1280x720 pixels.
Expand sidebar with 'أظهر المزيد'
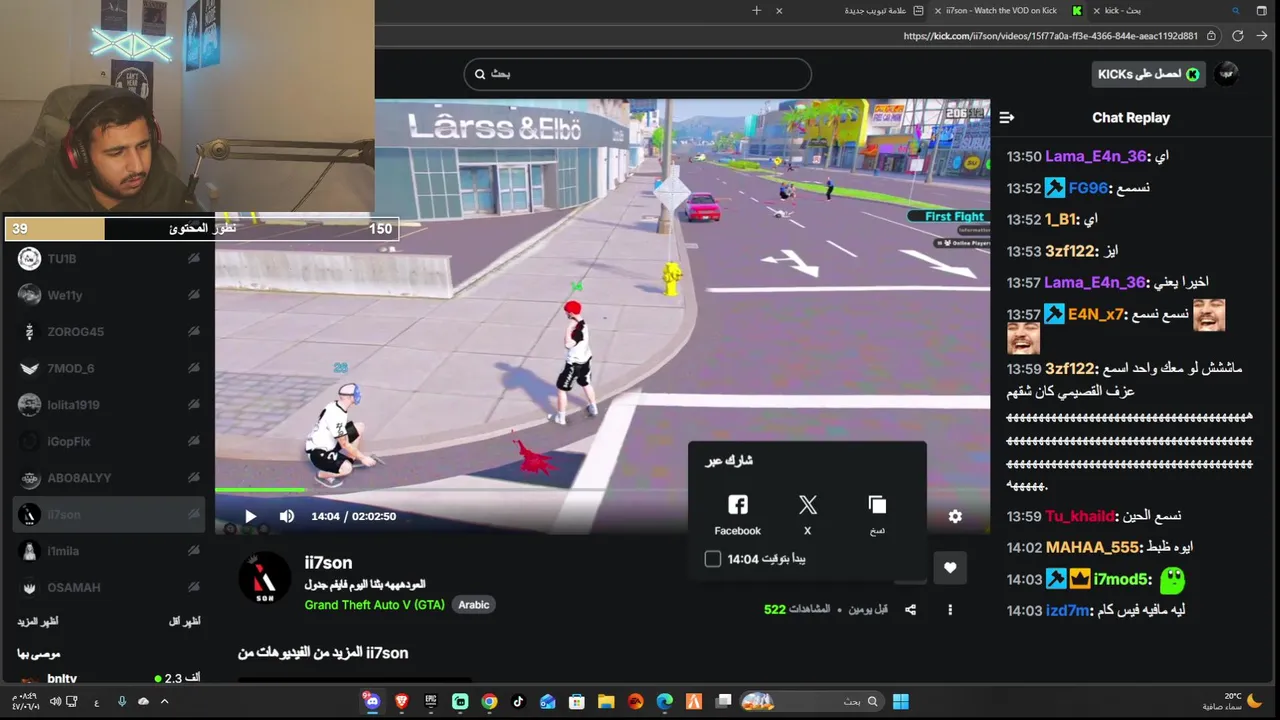tap(38, 621)
